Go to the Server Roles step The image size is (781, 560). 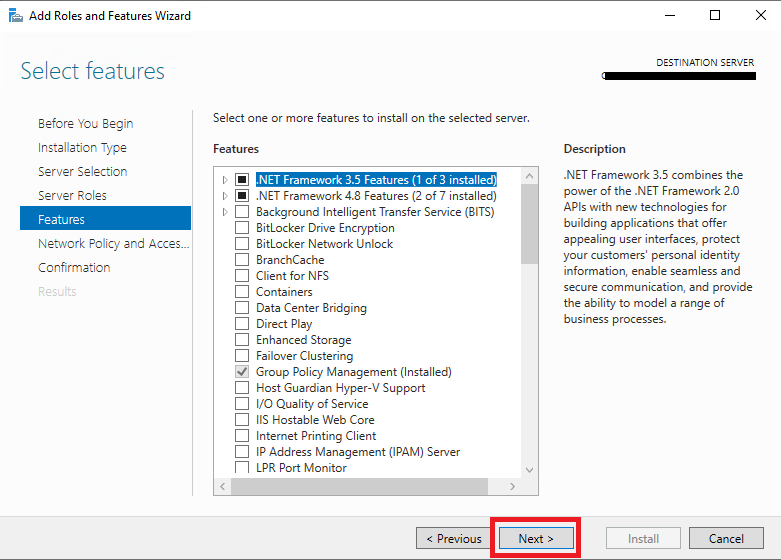pyautogui.click(x=72, y=195)
